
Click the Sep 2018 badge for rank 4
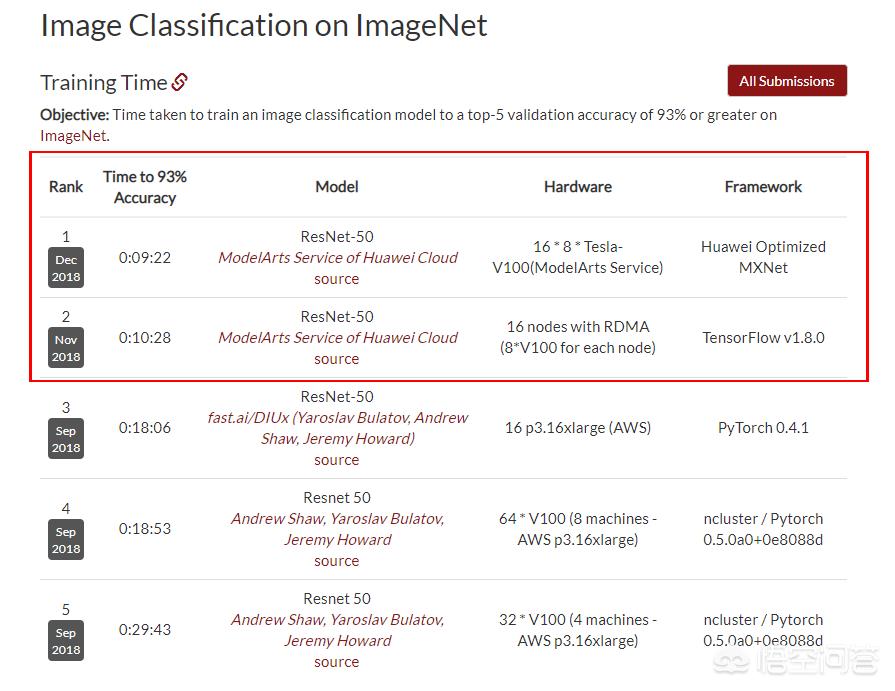(x=66, y=540)
